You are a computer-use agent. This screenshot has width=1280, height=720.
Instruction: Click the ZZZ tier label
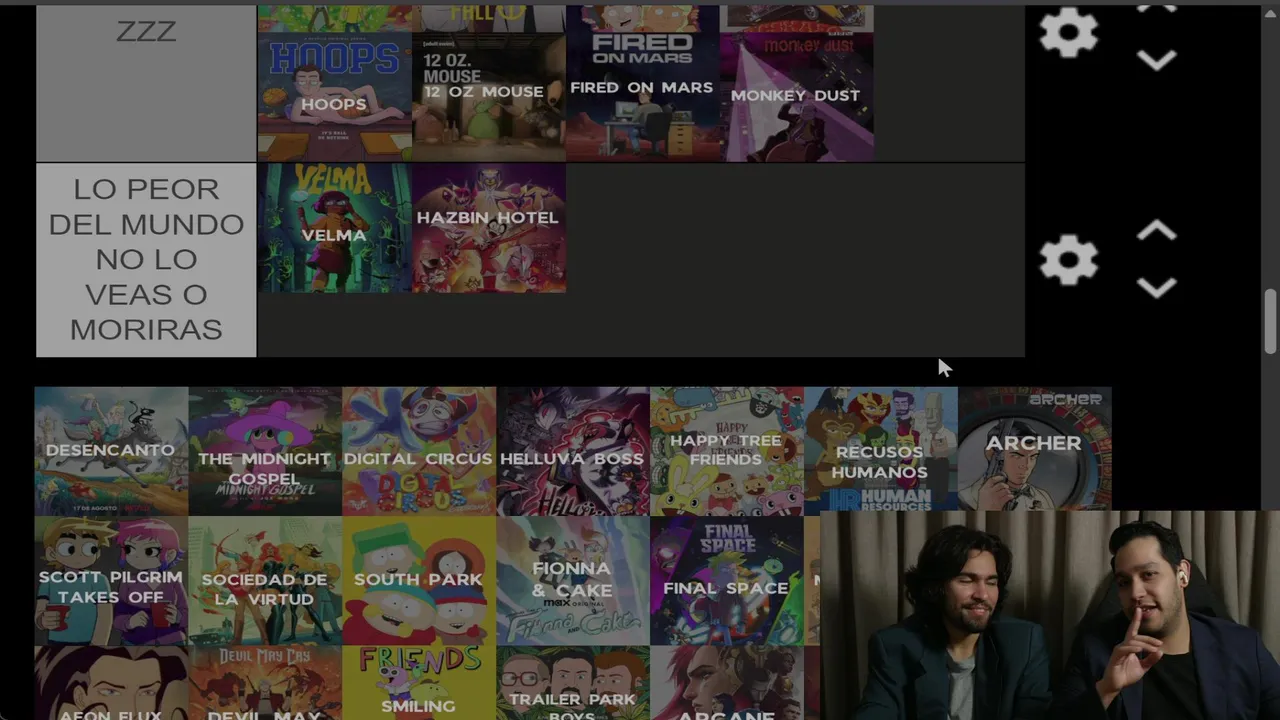click(146, 82)
